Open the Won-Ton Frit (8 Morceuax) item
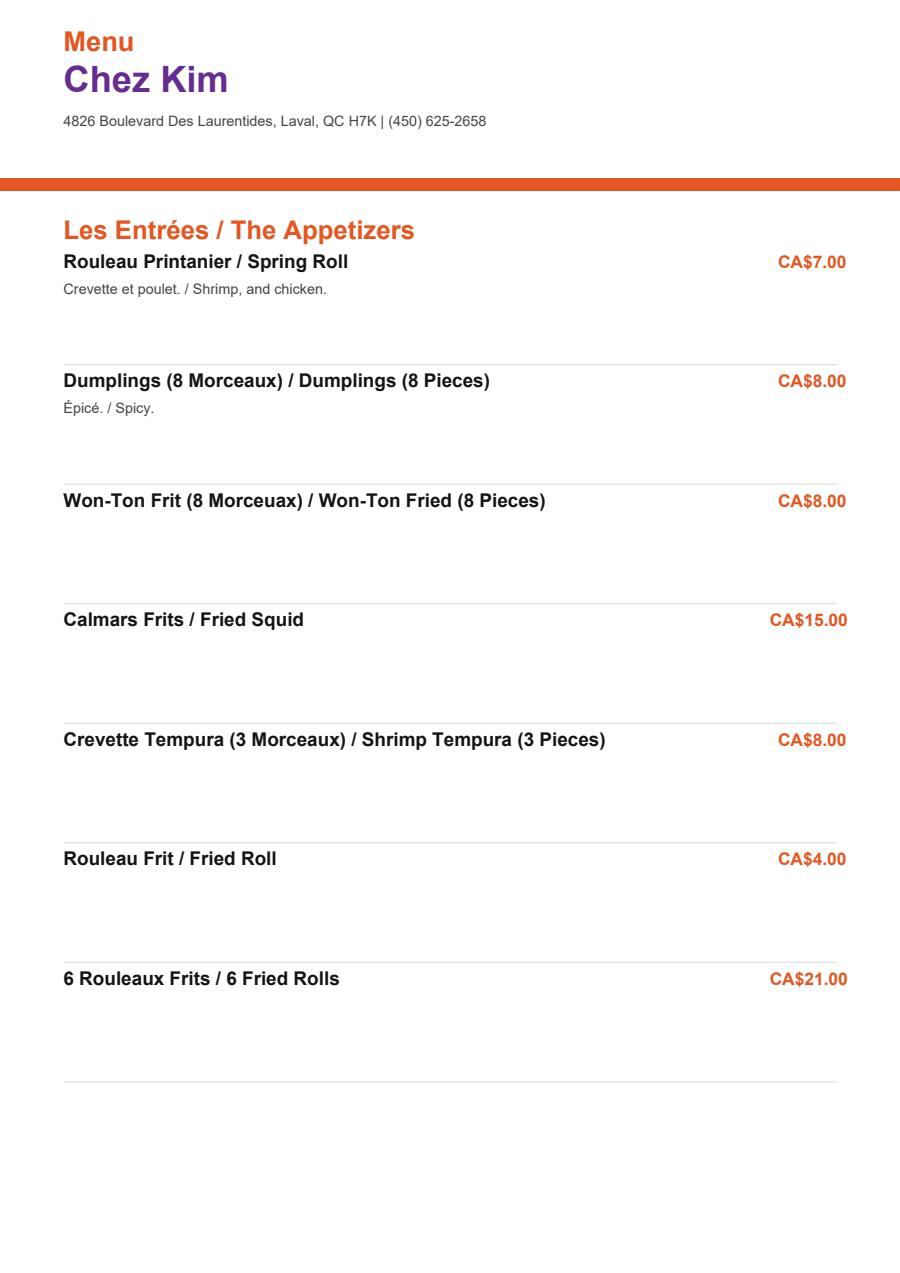Screen dimensions: 900x1273 coord(305,501)
